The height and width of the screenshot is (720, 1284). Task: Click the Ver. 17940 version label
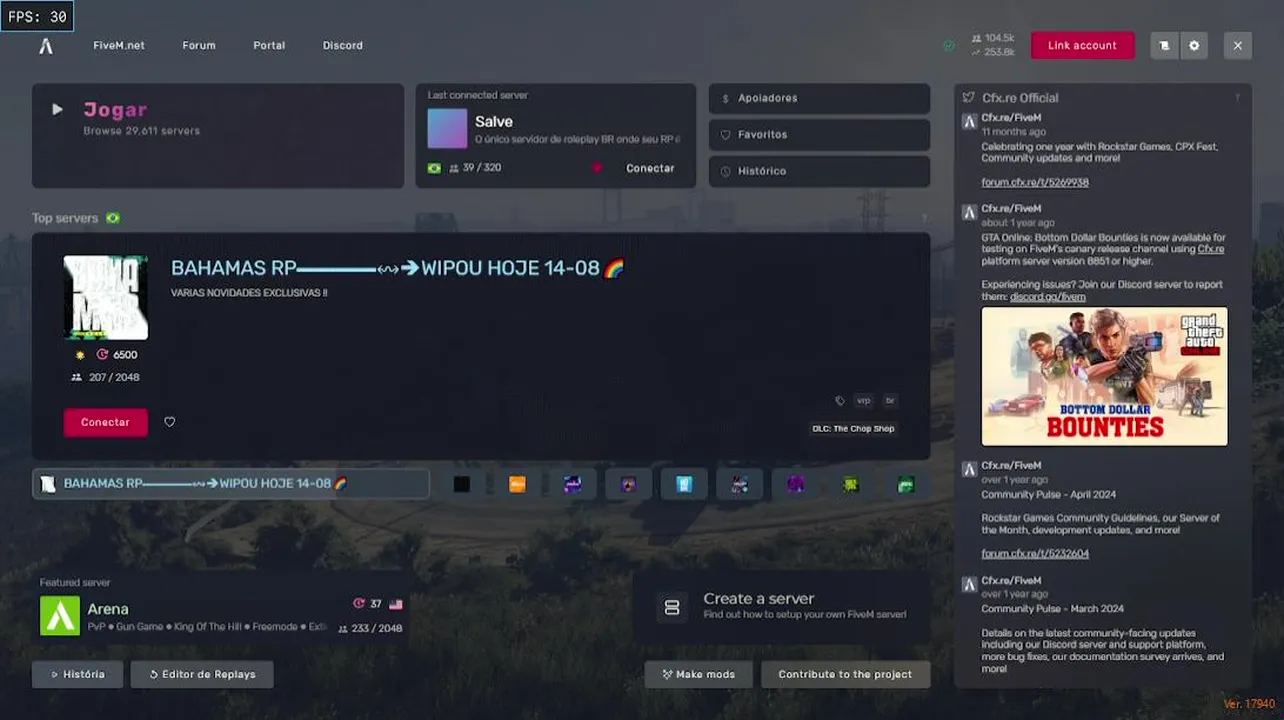[x=1250, y=704]
